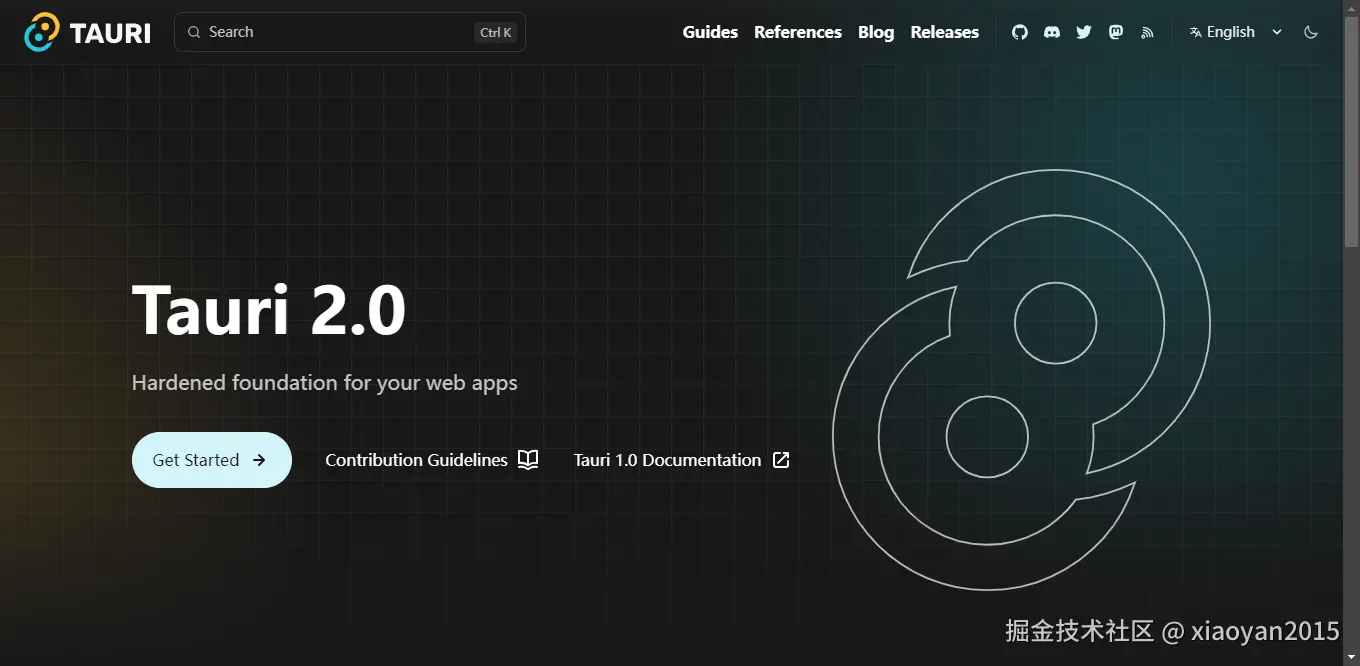Click the Search input field
The width and height of the screenshot is (1360, 666).
pyautogui.click(x=350, y=32)
